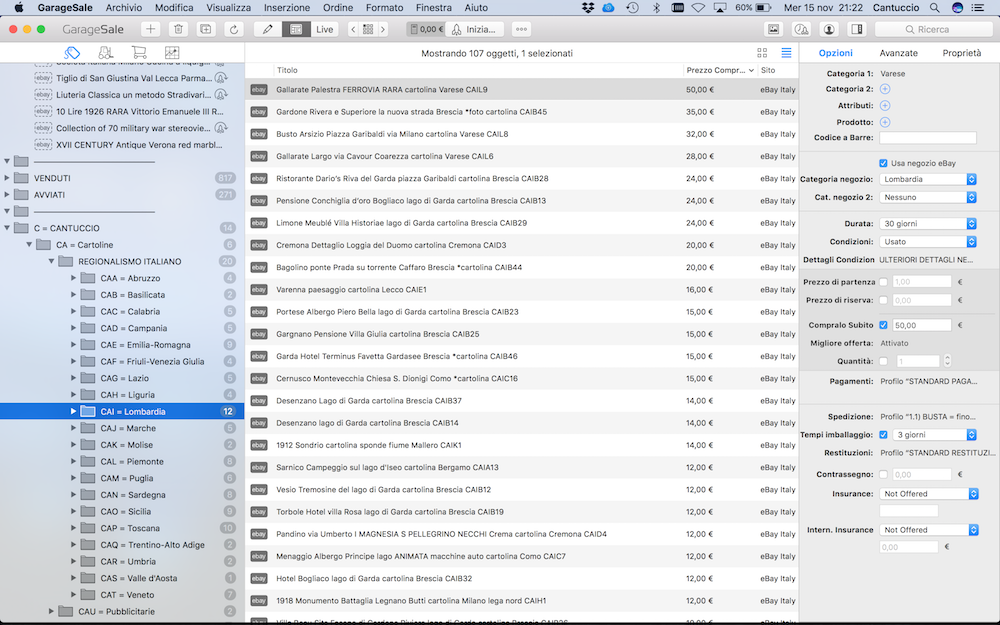Enable the Contrassegno checkbox

[x=883, y=474]
